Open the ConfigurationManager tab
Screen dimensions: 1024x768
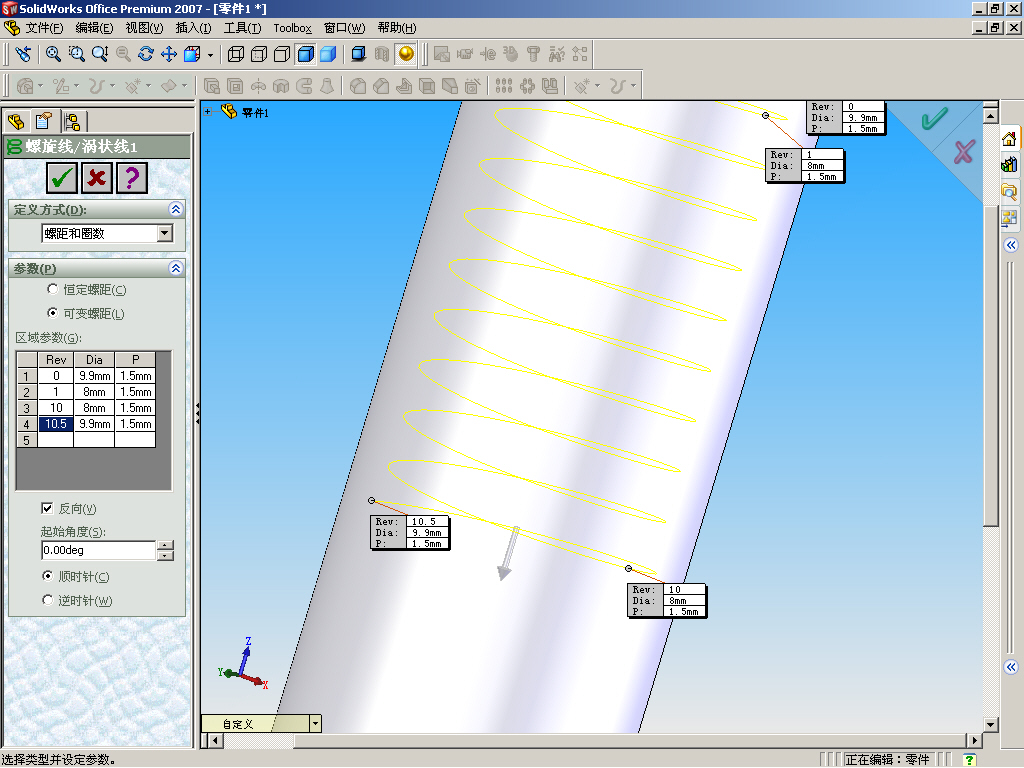coord(72,121)
